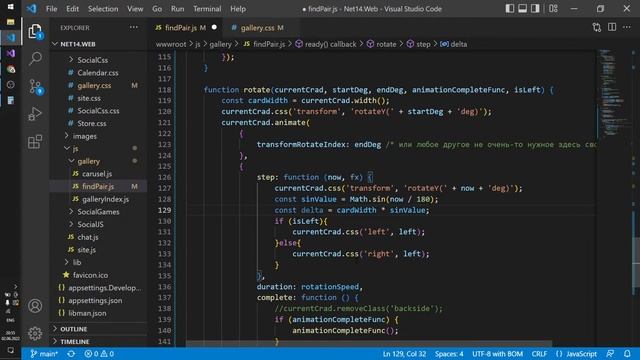Open carusel.js in the file tree

97,174
